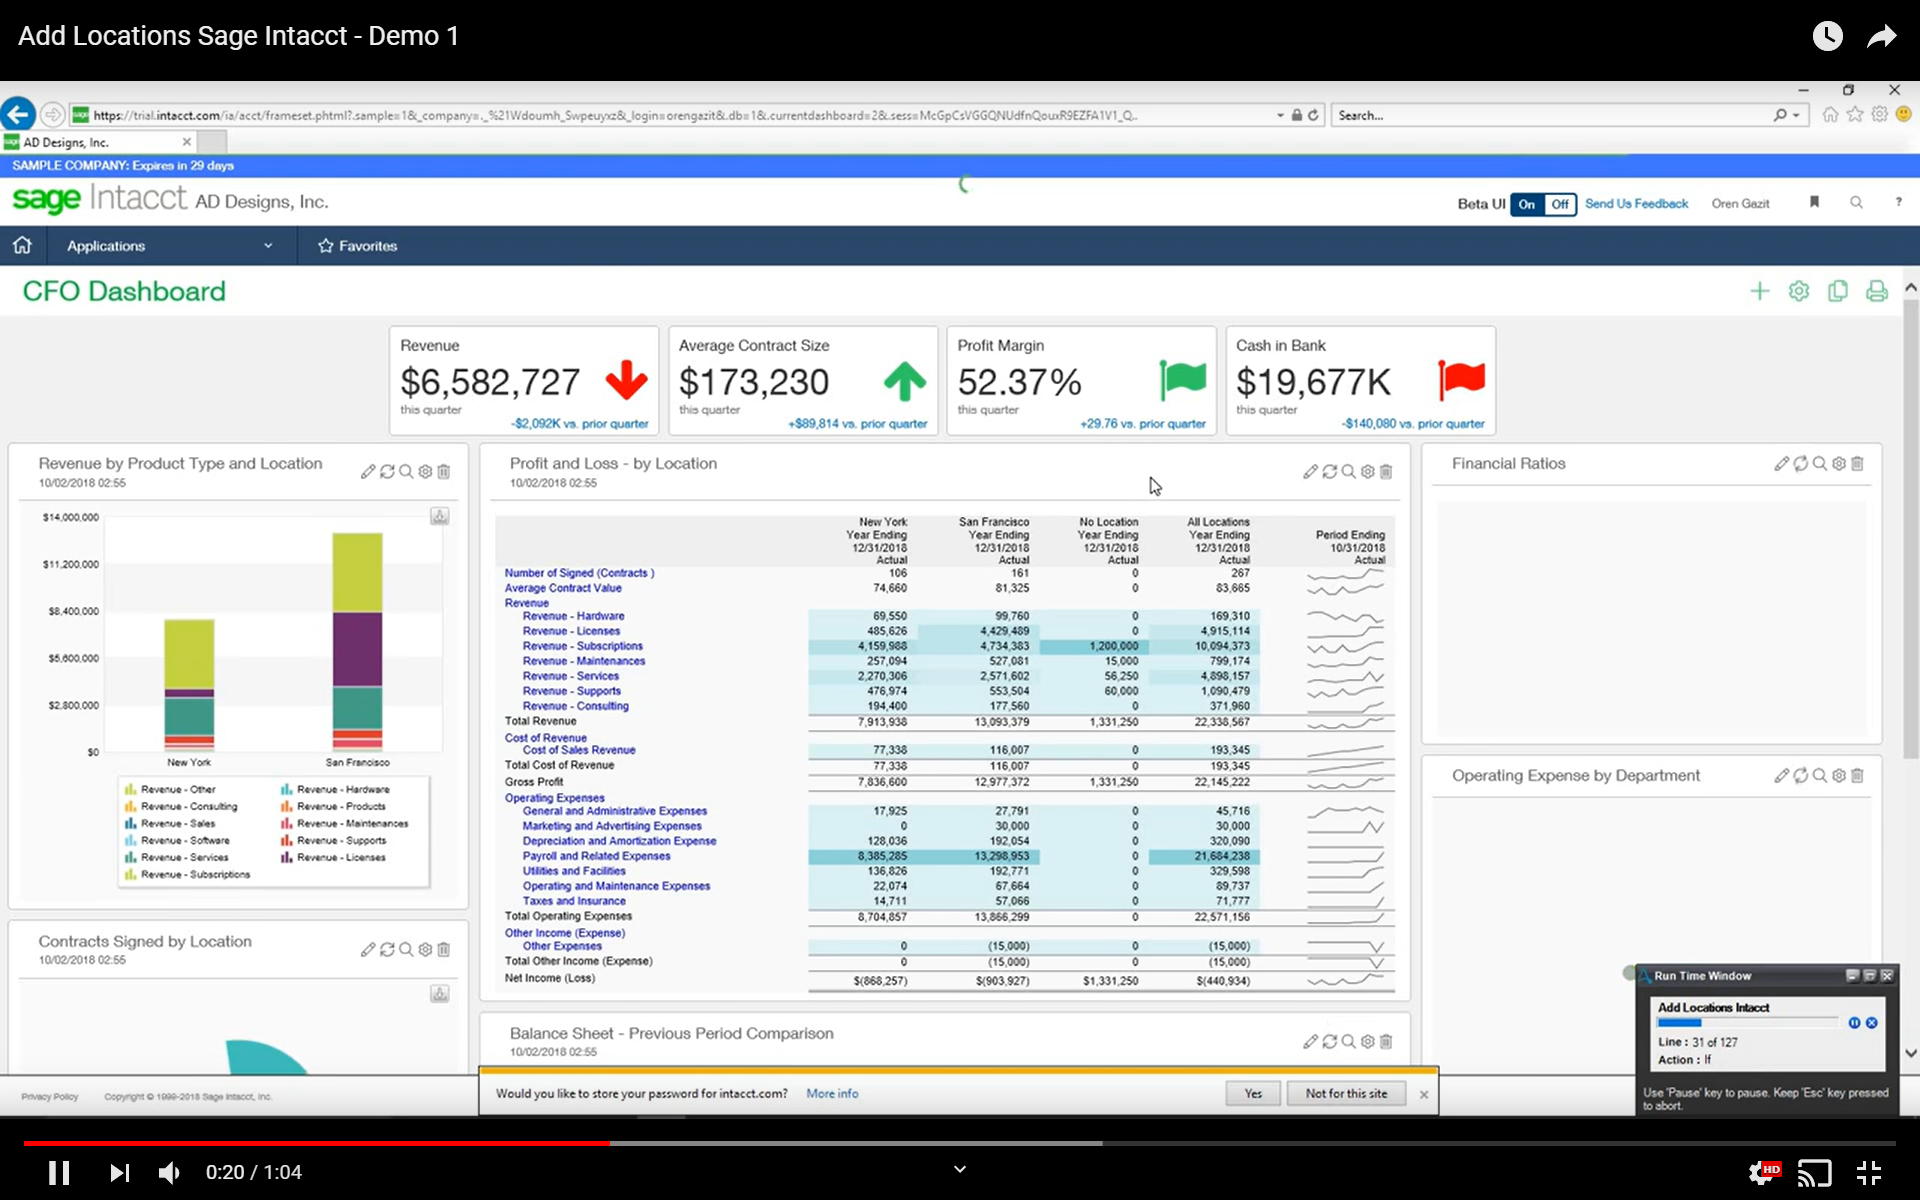The width and height of the screenshot is (1920, 1200).
Task: Delete Profit and Loss by Location component
Action: 1386,472
